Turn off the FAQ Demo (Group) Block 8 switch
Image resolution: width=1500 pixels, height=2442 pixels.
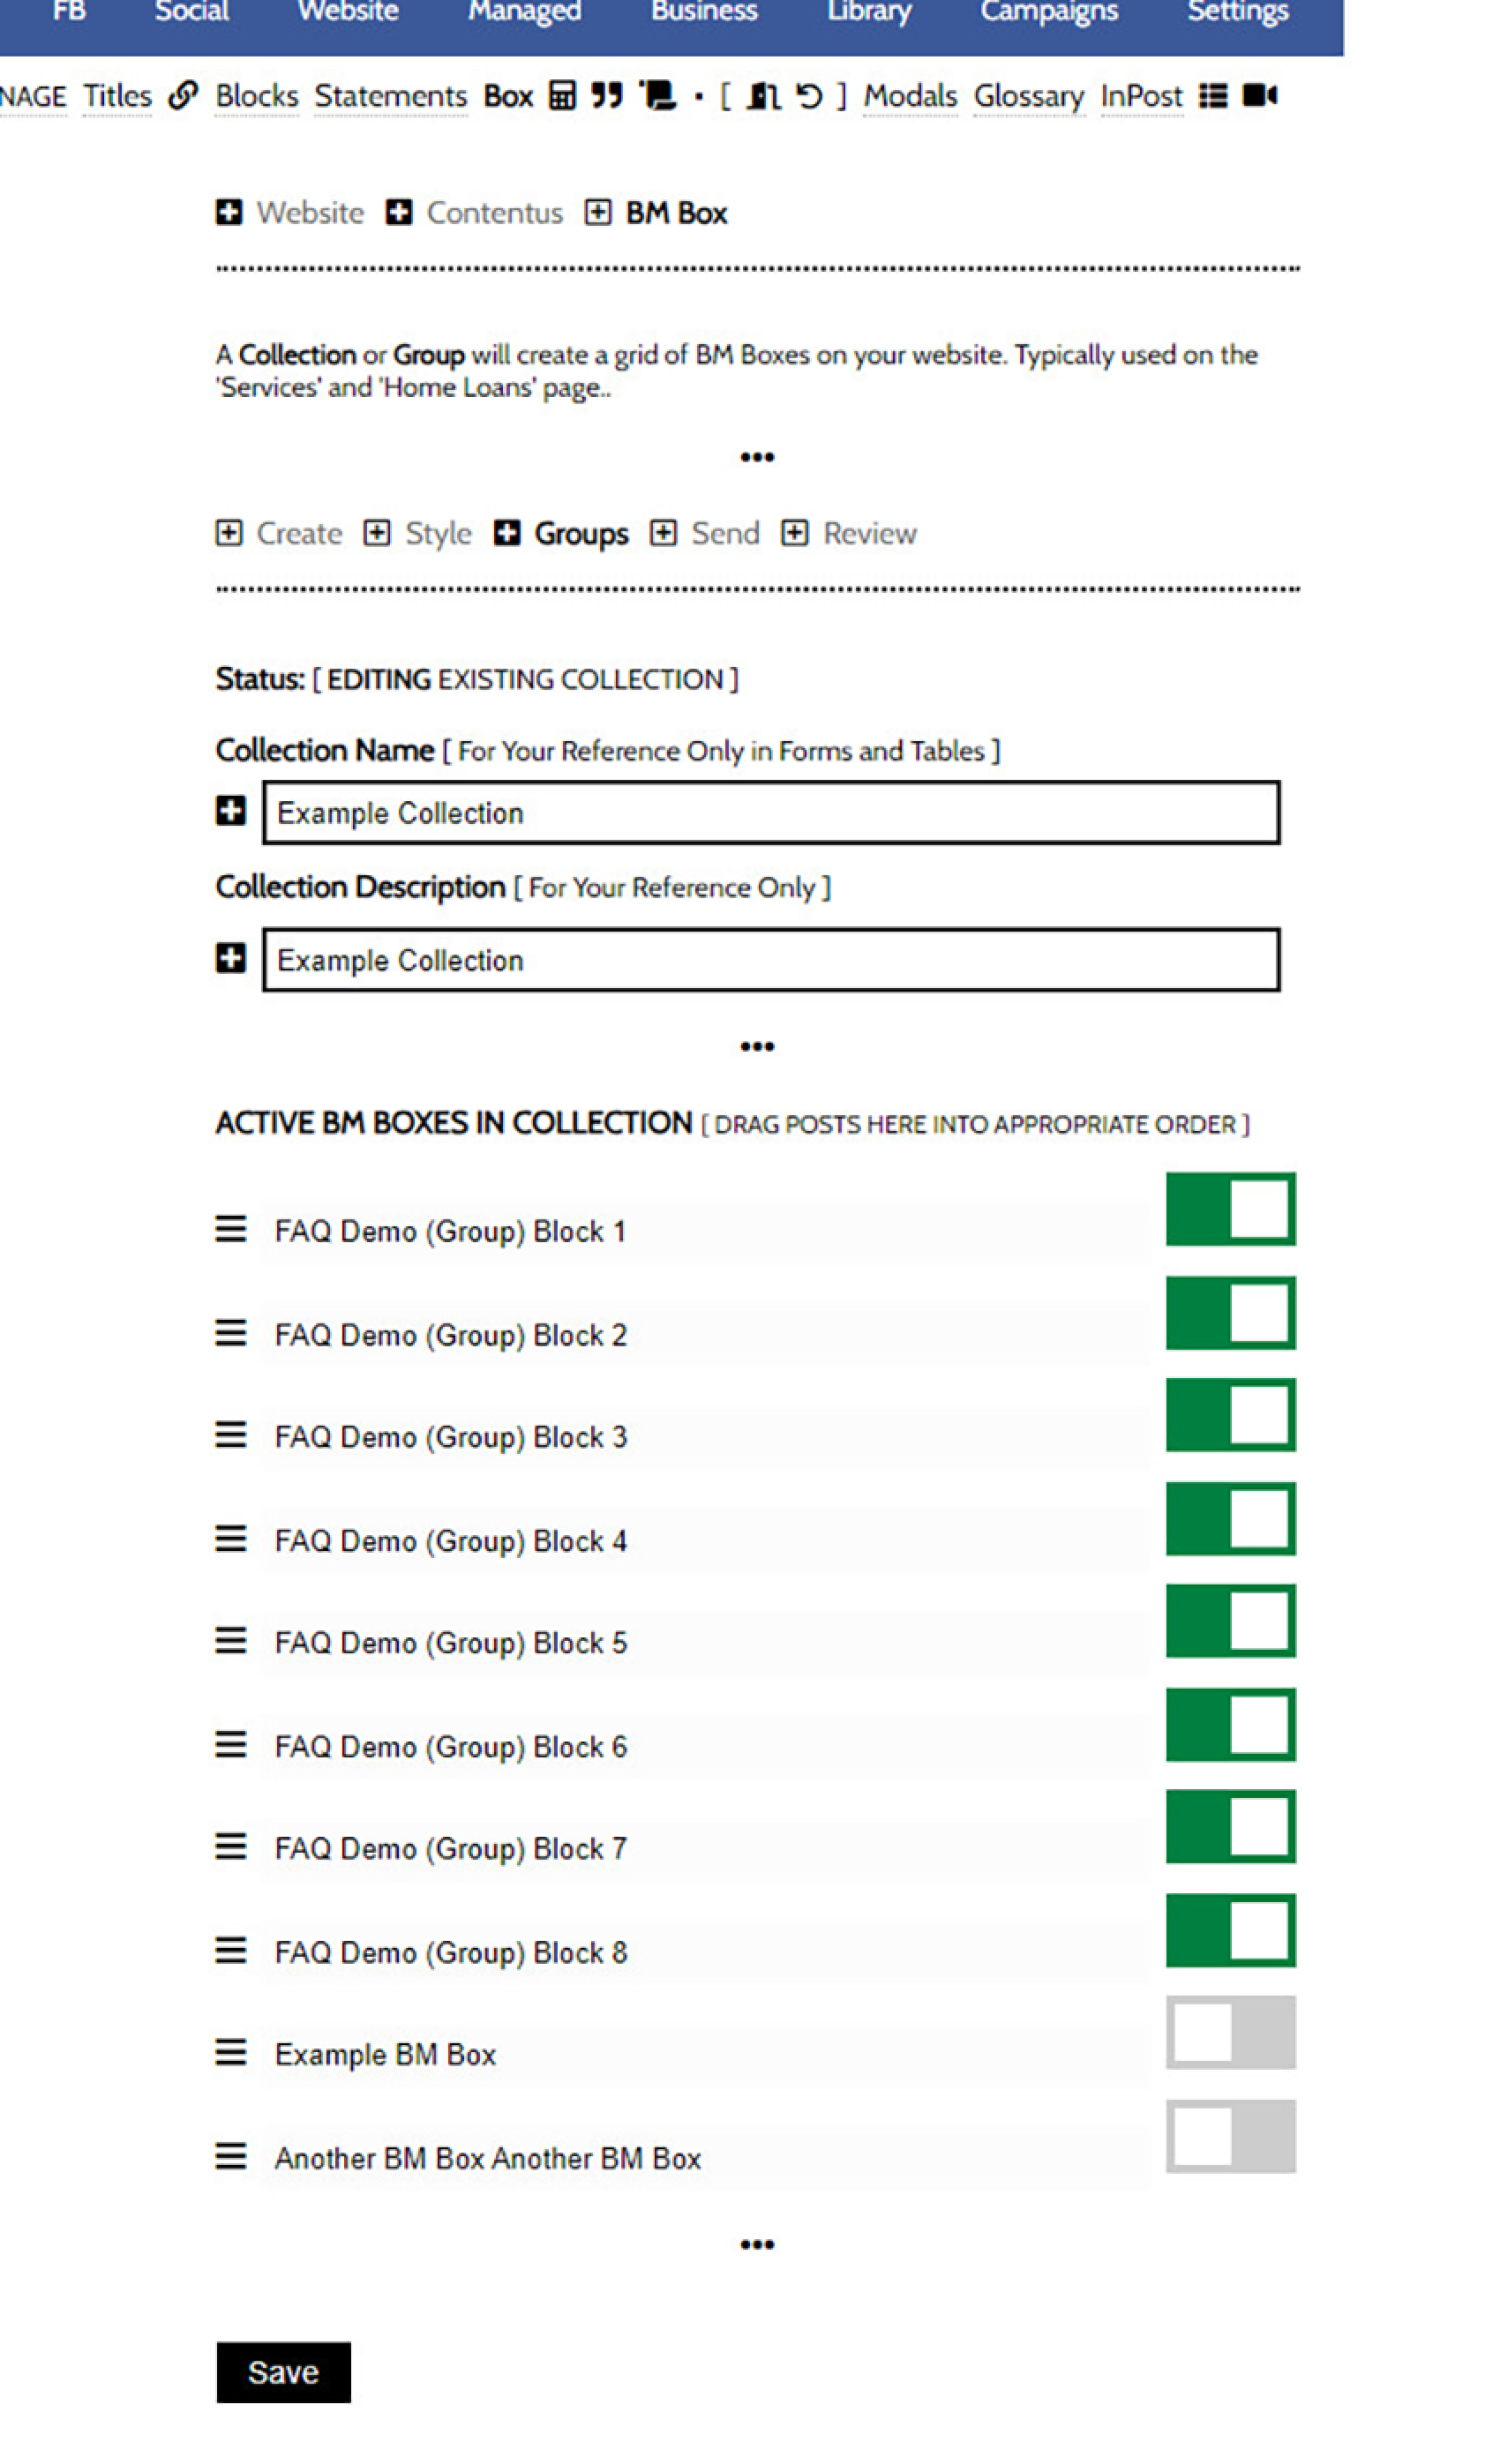click(1230, 1929)
